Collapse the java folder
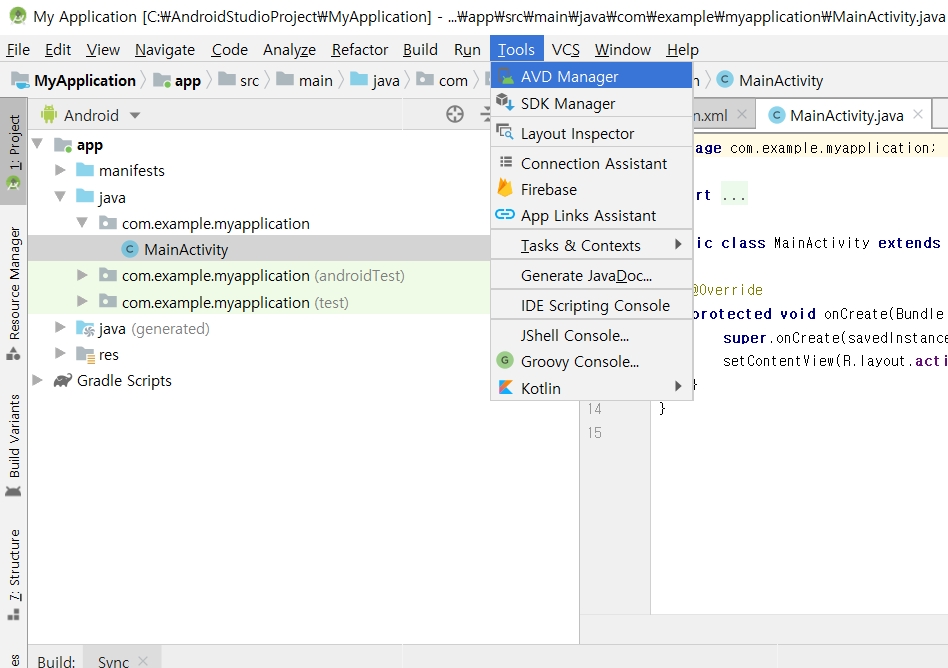This screenshot has width=948, height=668. coord(60,196)
